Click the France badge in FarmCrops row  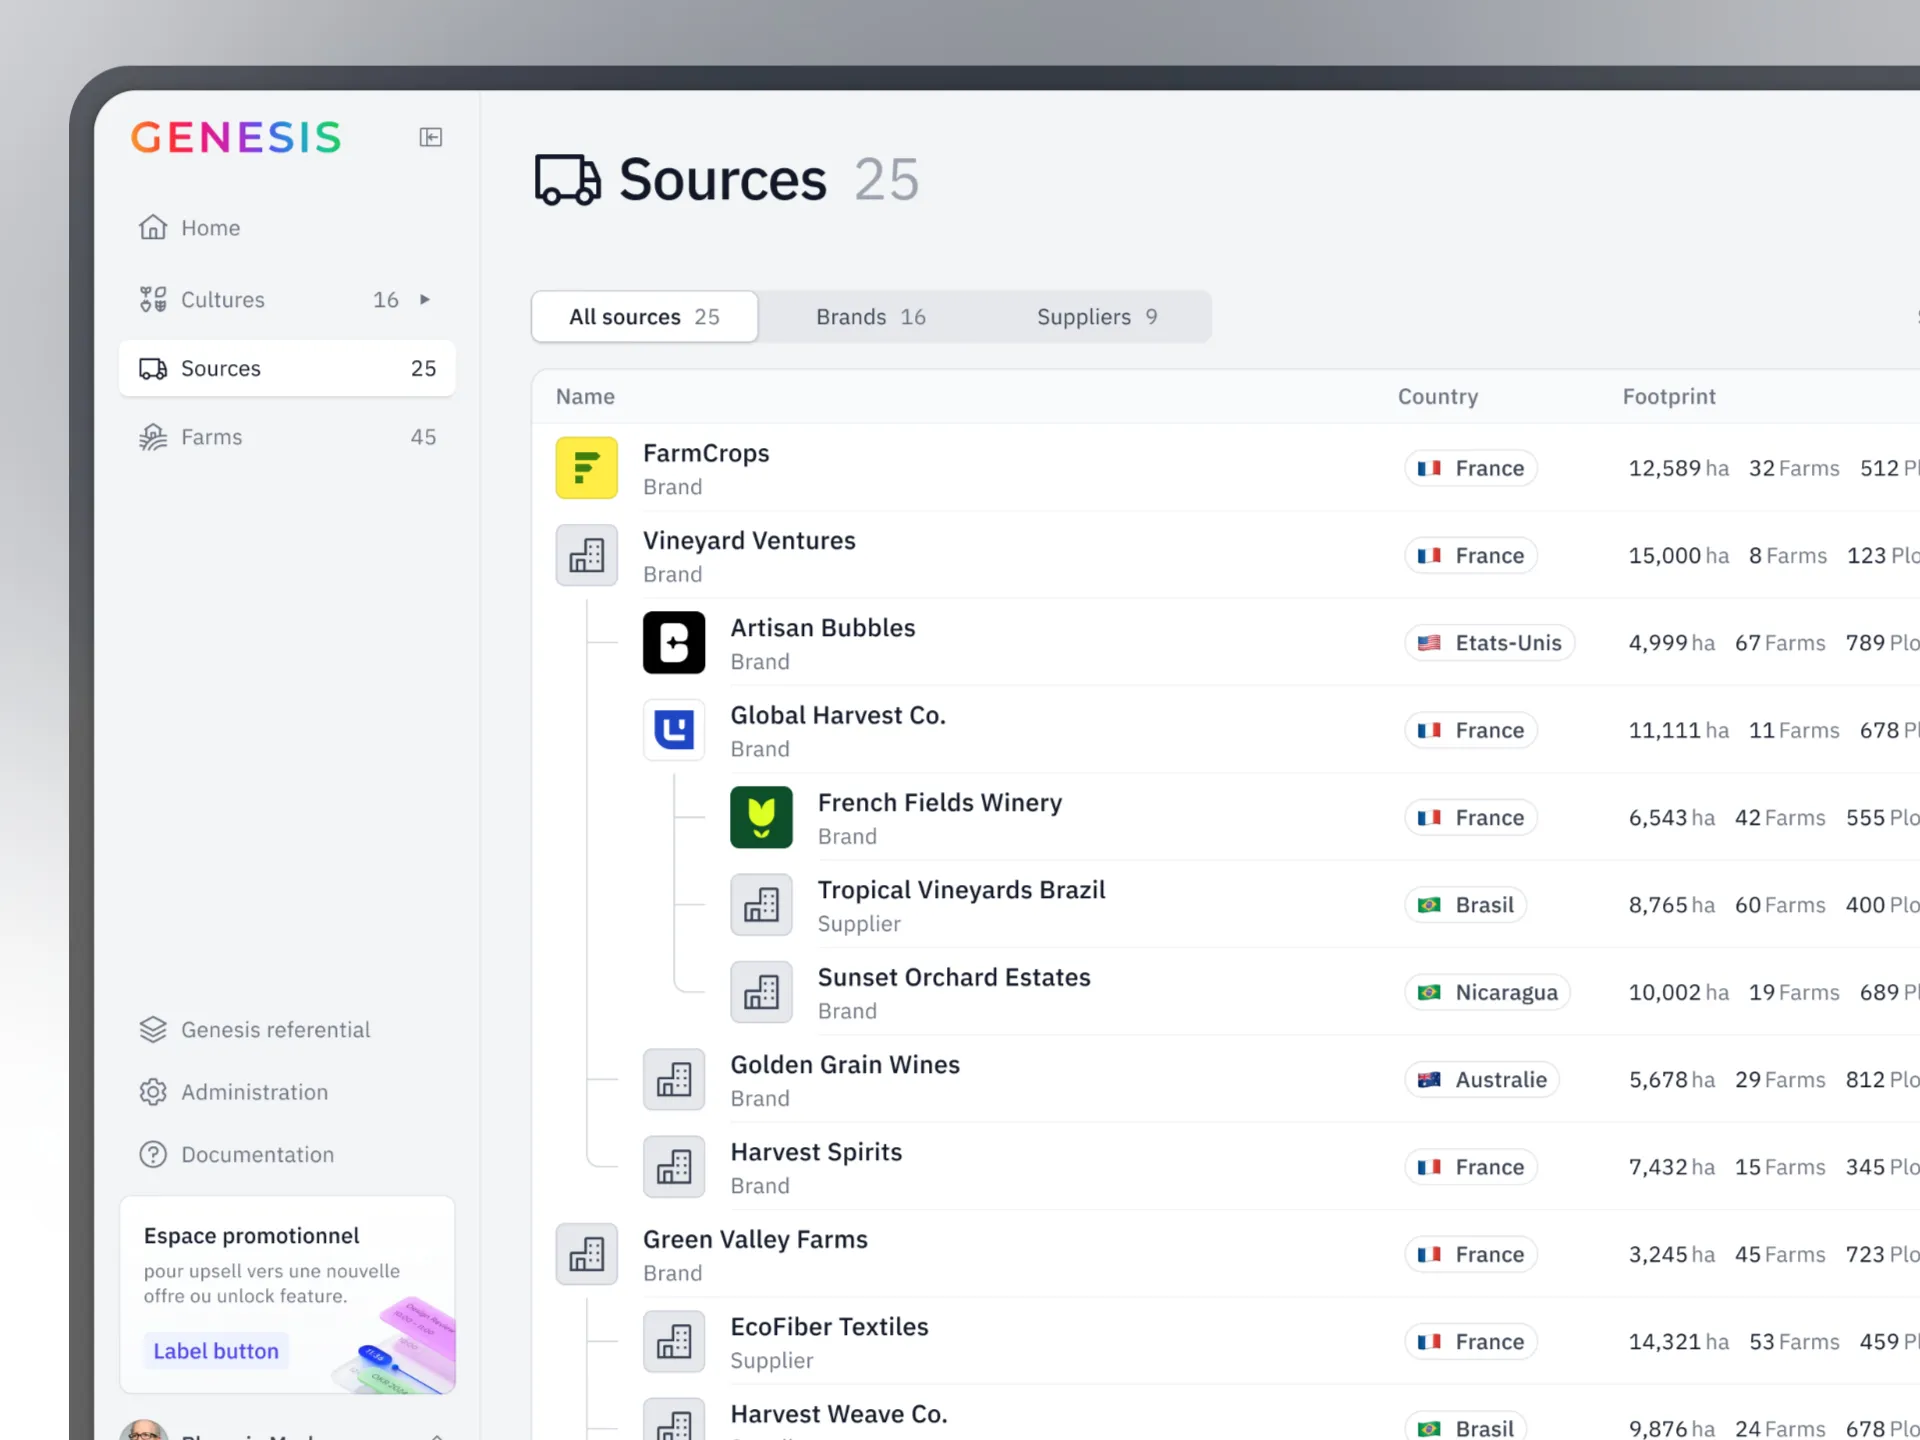(x=1471, y=468)
